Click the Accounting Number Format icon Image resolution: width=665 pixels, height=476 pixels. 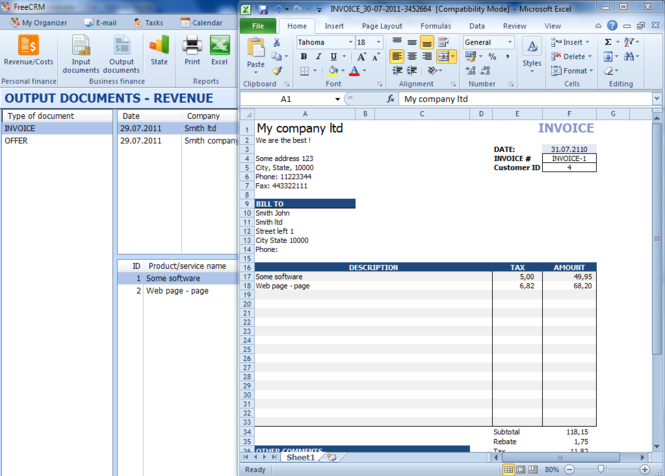click(470, 56)
